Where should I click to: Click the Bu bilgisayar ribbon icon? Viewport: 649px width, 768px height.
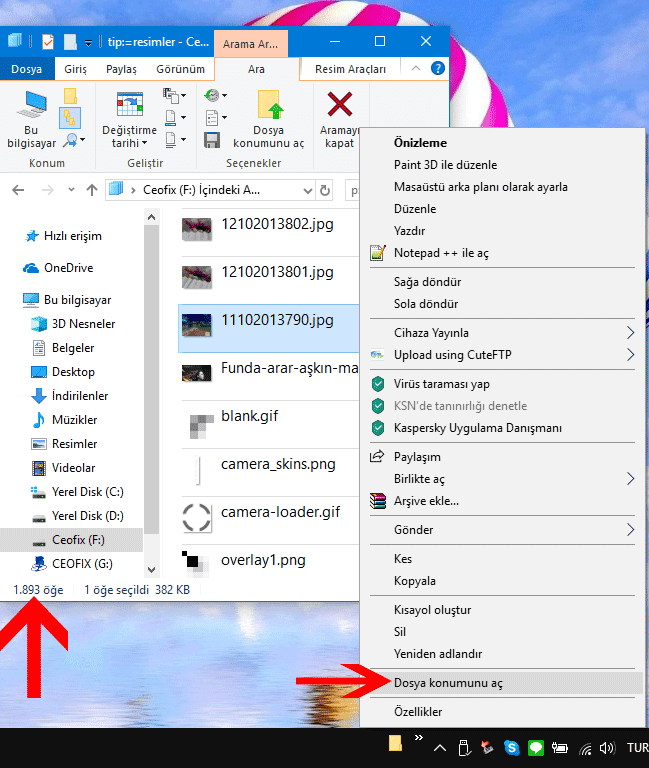[x=31, y=119]
